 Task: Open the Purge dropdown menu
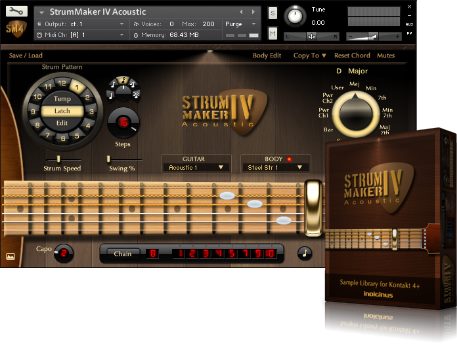[240, 24]
